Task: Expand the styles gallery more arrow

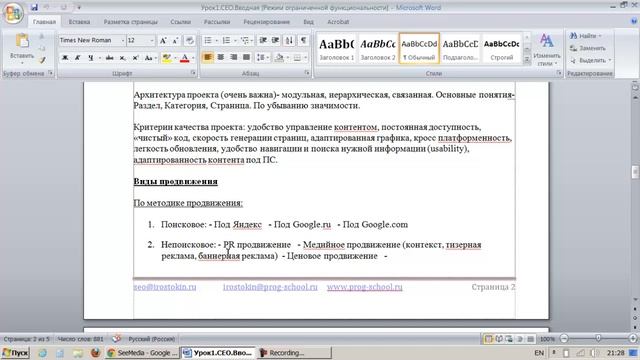Action: pos(527,60)
